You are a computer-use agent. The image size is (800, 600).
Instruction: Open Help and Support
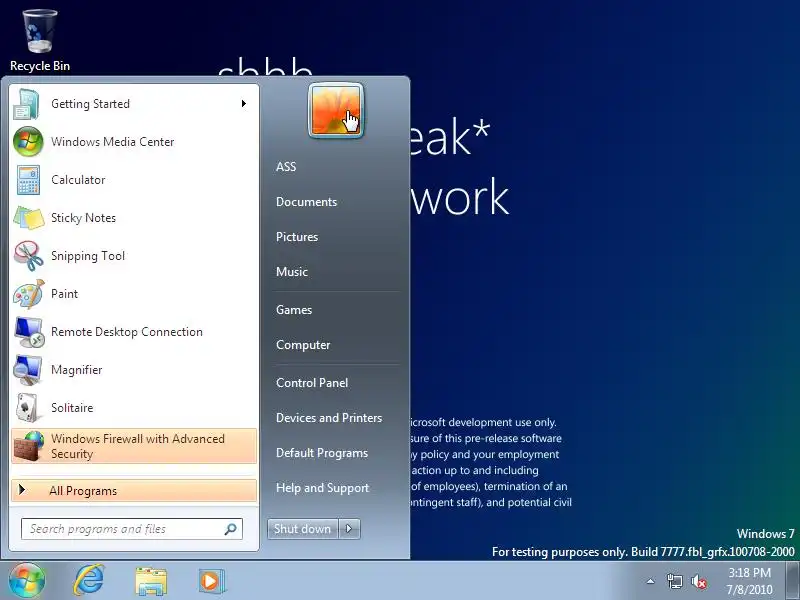pos(322,488)
